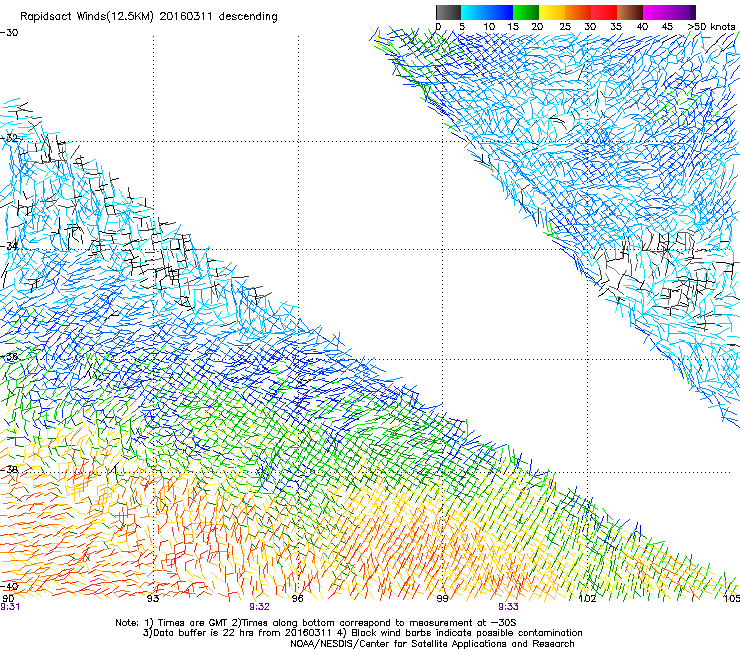The width and height of the screenshot is (740, 650).
Task: Click the legend tick label '40'
Action: click(x=642, y=27)
